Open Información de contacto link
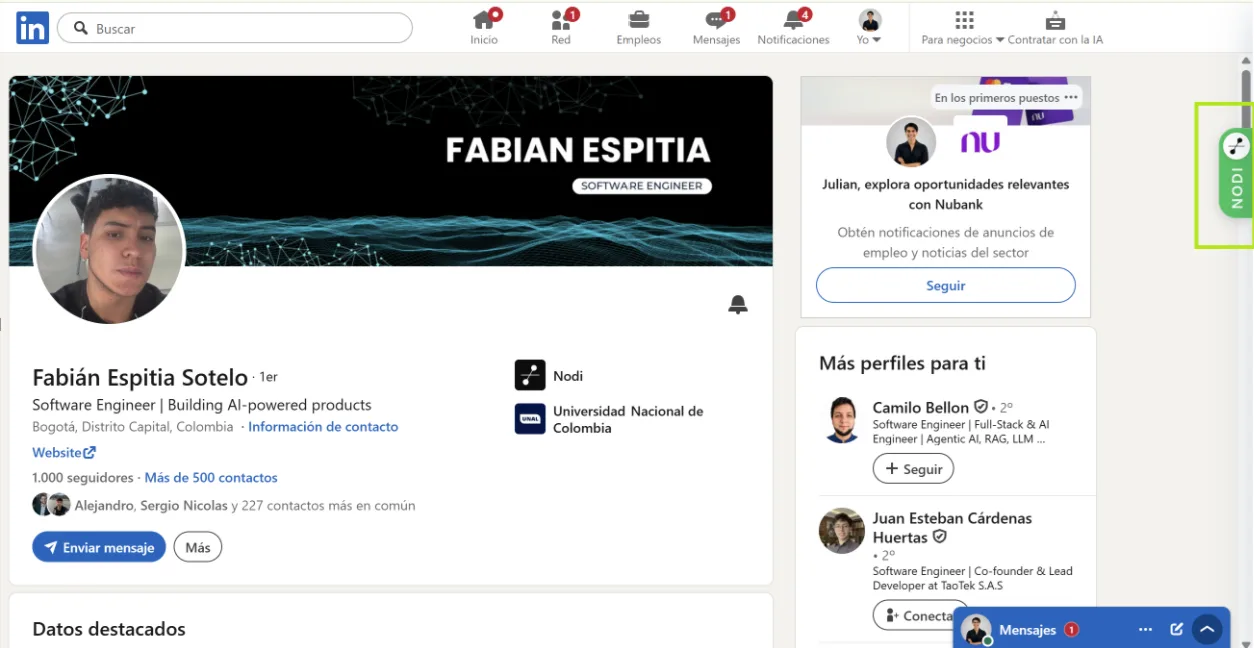 (x=323, y=427)
